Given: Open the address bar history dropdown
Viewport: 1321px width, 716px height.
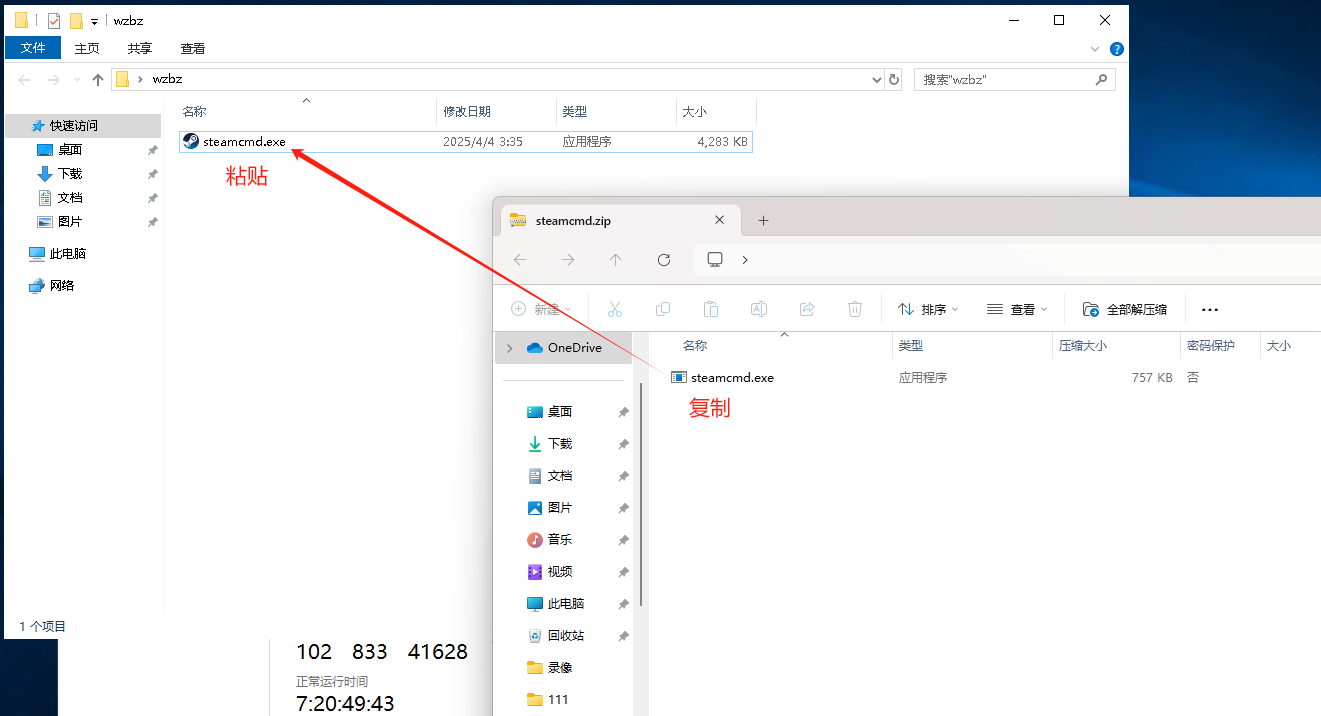Looking at the screenshot, I should (x=875, y=79).
